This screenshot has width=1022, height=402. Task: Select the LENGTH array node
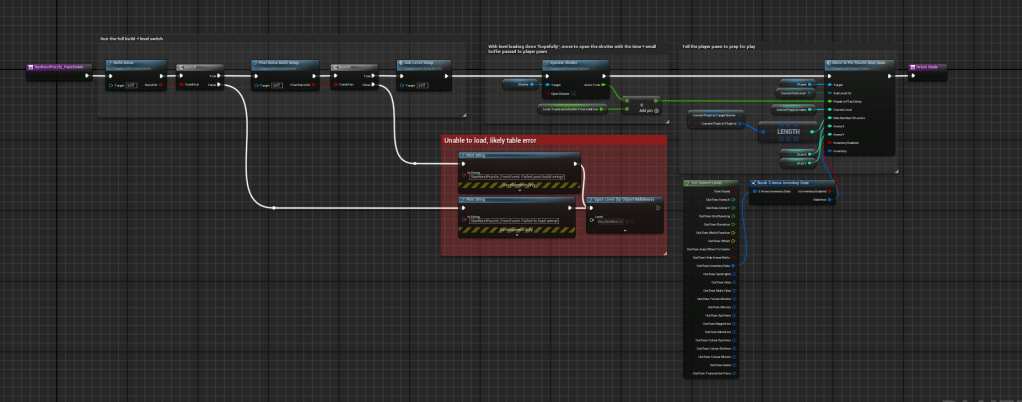[786, 131]
